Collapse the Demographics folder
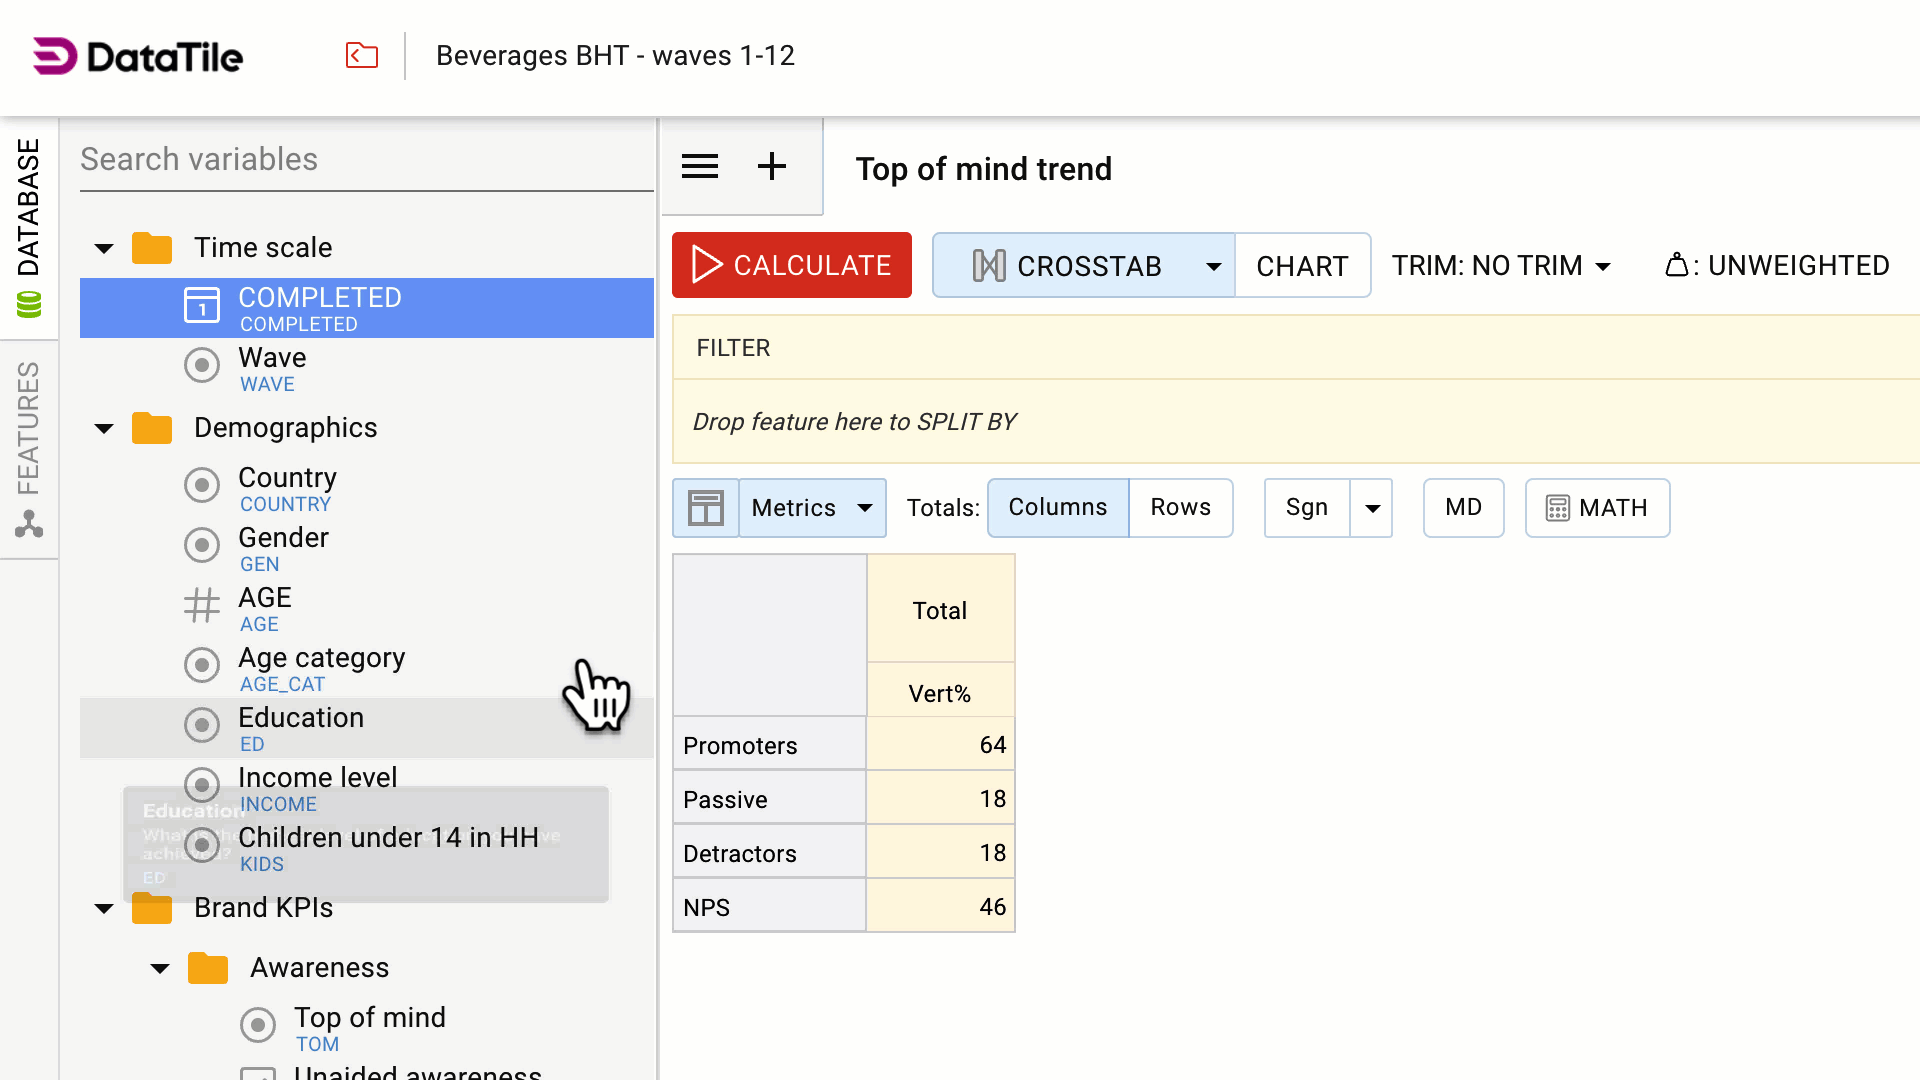This screenshot has height=1080, width=1920. [103, 428]
